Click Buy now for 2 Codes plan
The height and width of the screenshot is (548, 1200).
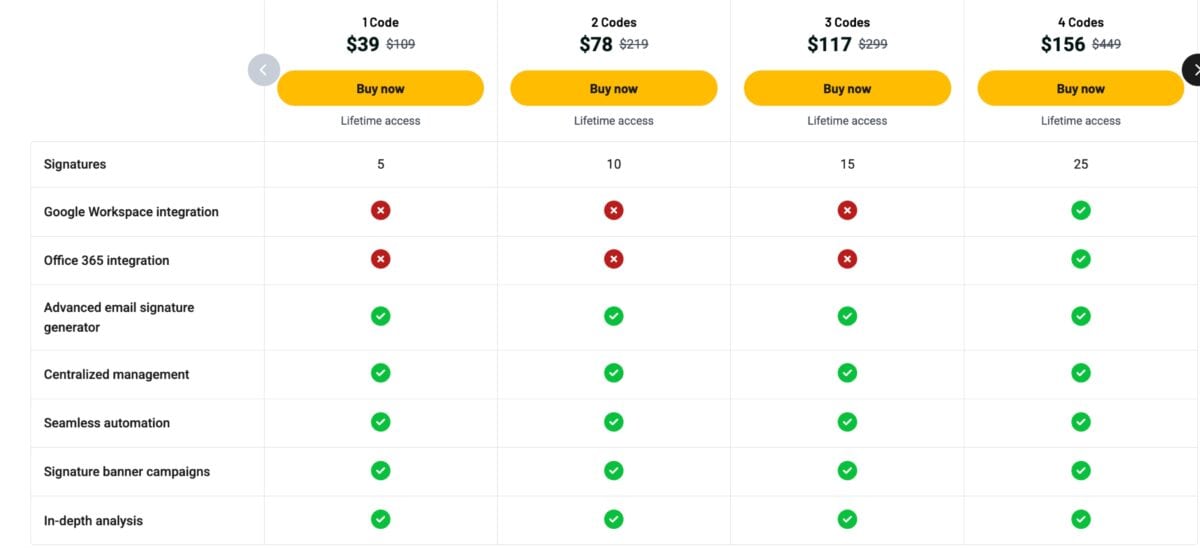click(x=614, y=88)
